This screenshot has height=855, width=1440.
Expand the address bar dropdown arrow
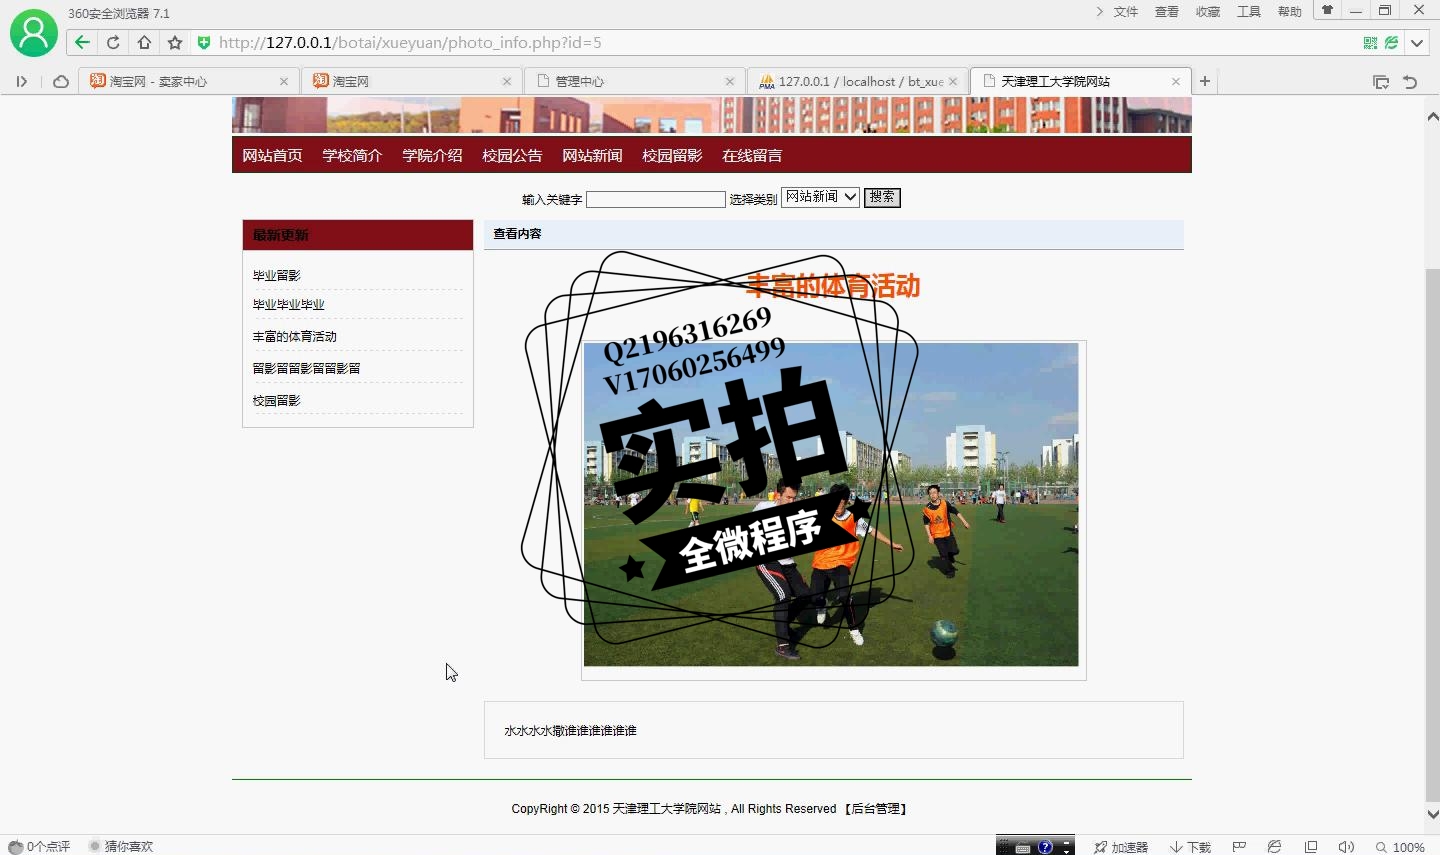(x=1417, y=43)
